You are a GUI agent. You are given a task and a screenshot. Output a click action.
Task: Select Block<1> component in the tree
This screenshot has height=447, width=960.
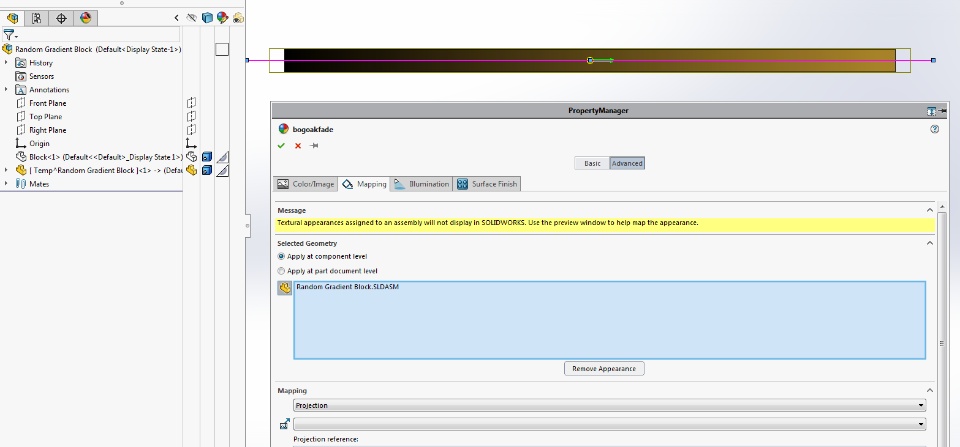105,157
